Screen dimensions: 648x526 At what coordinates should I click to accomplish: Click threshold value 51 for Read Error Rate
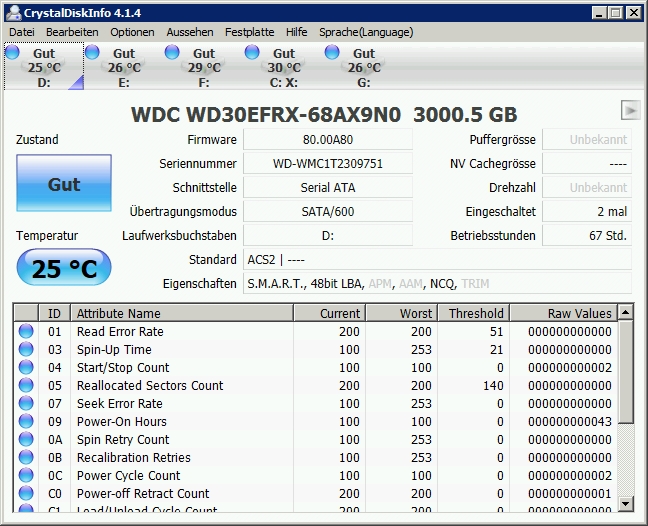click(x=496, y=331)
